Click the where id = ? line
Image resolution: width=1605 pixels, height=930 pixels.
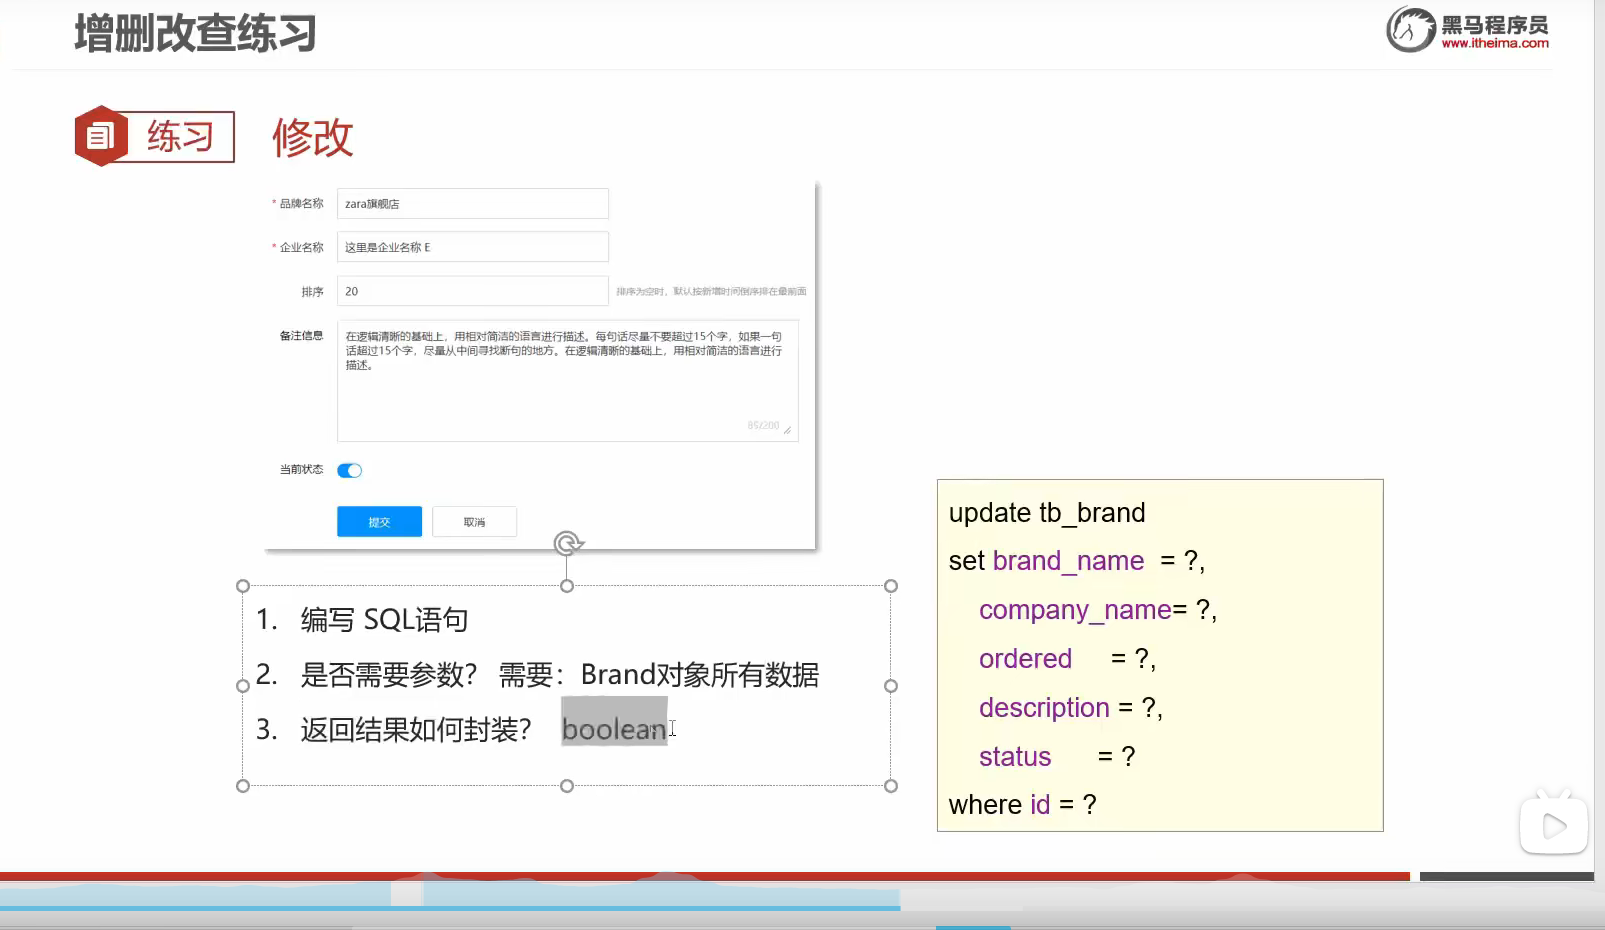[x=1022, y=805]
